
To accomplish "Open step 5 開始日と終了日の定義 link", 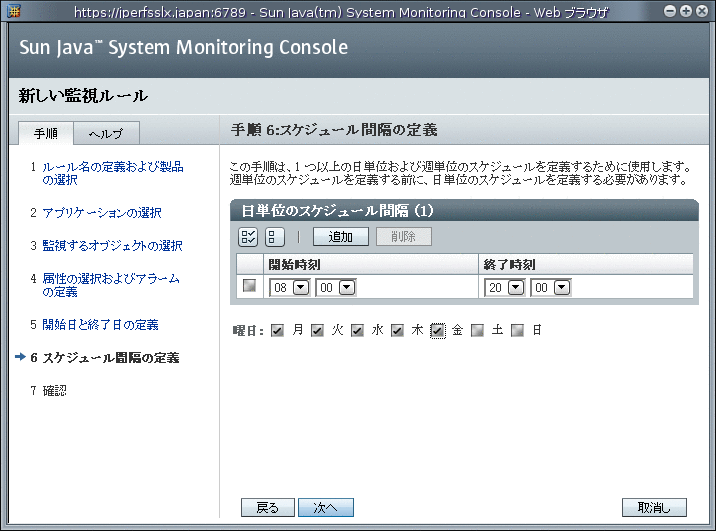I will (x=100, y=325).
